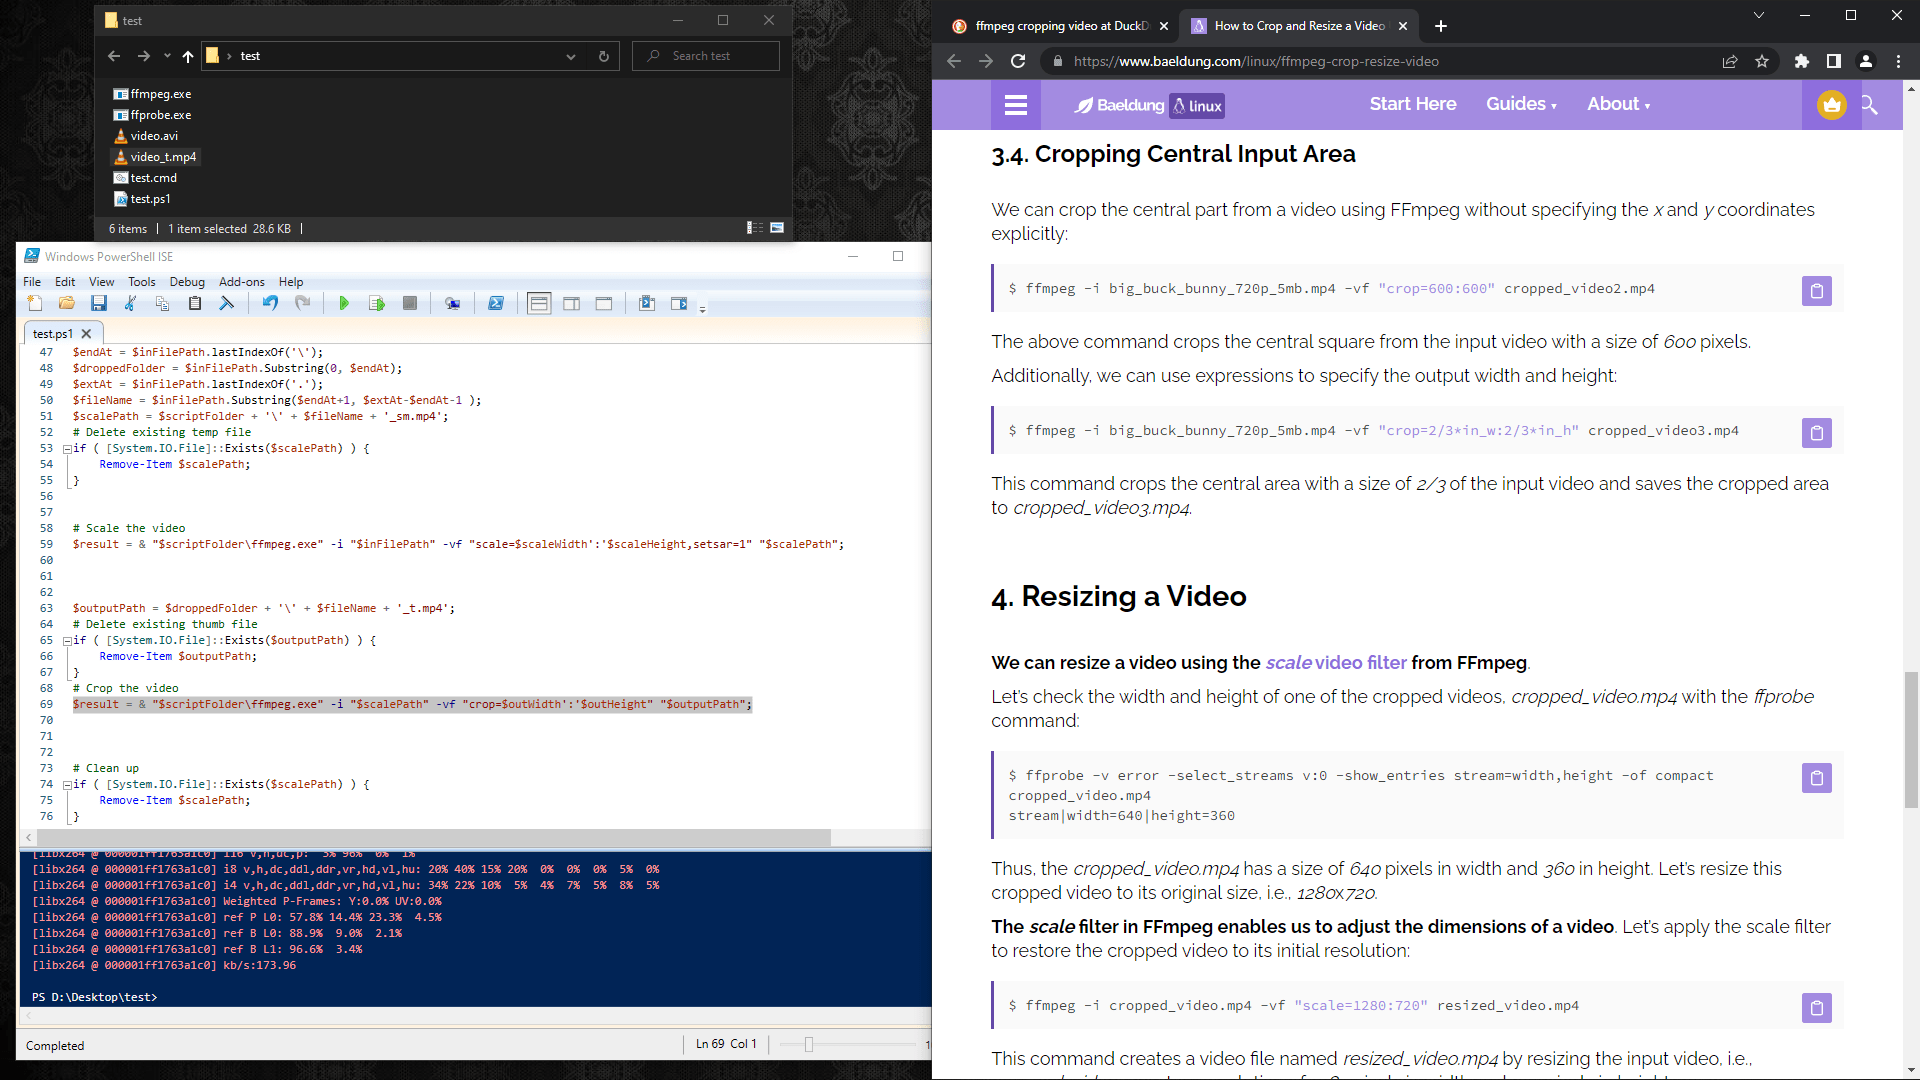Bookmark this page with the star icon

(x=1762, y=61)
